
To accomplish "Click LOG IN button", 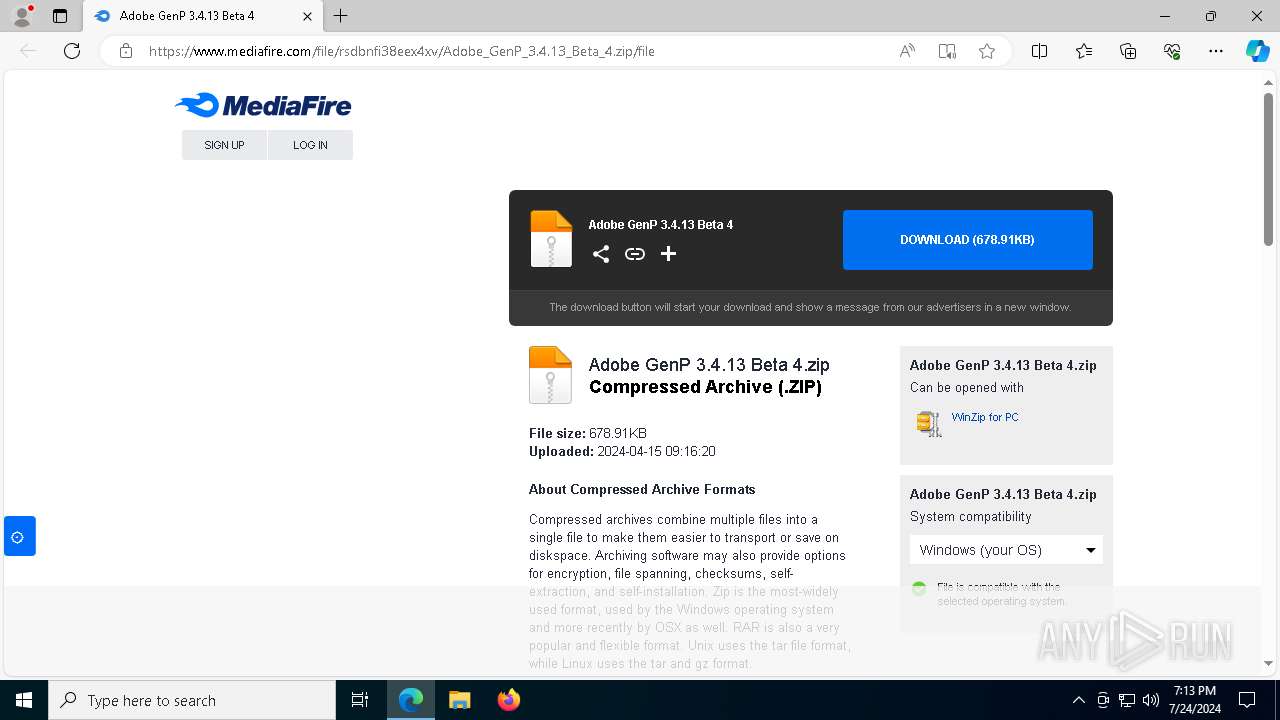I will (x=310, y=145).
